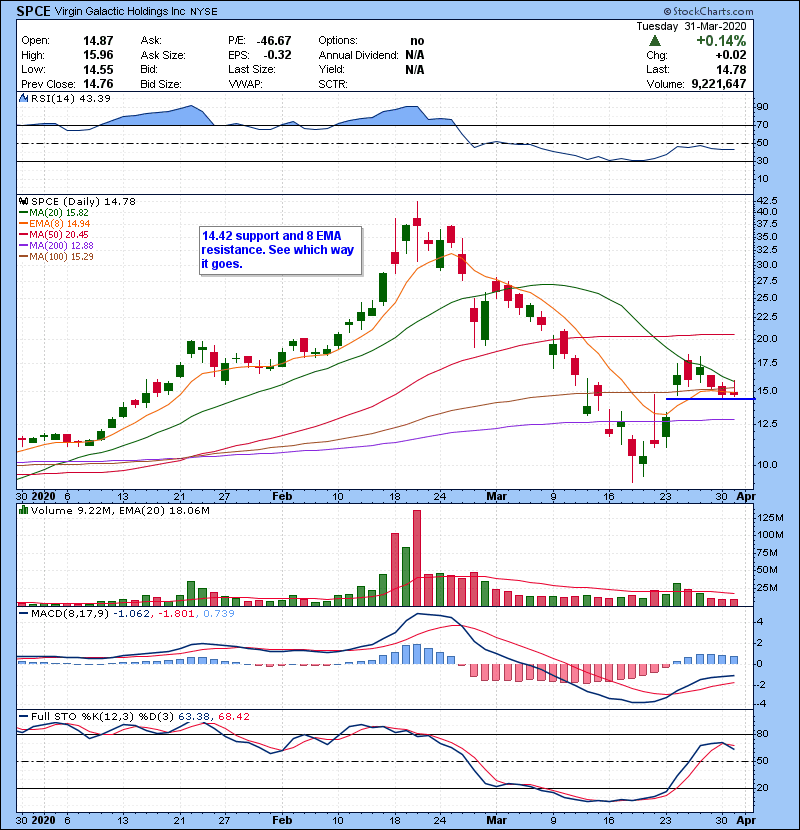
Task: Click the MACD histogram value 0.739
Action: [219, 614]
